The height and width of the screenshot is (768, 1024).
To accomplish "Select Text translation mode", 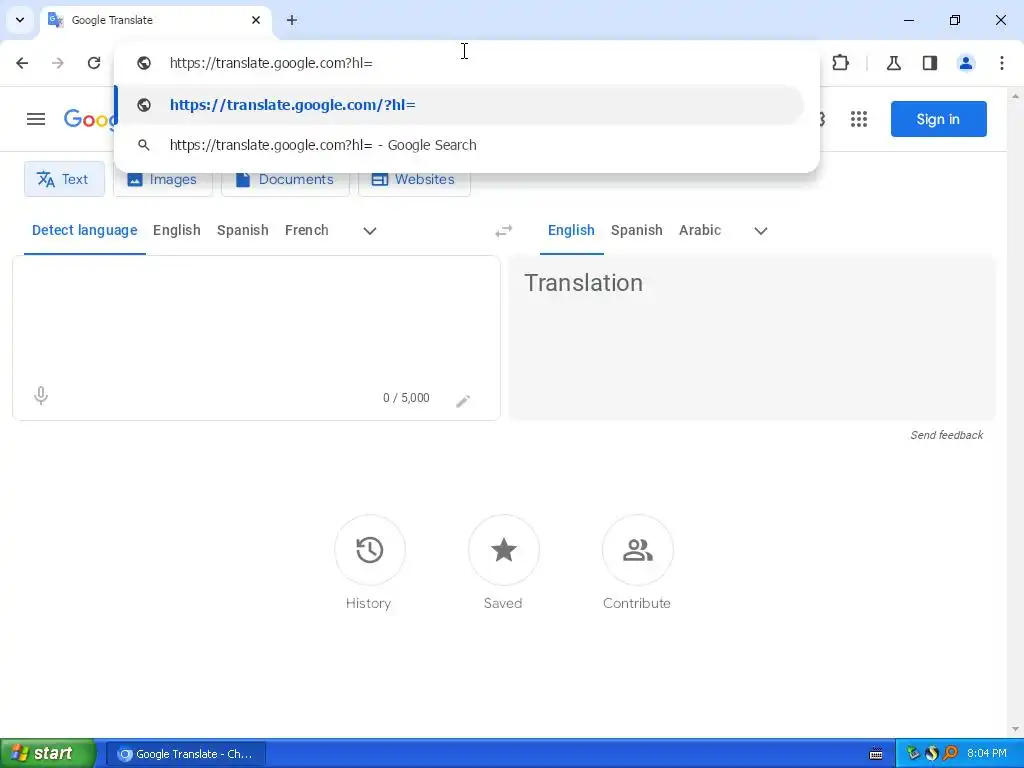I will pos(64,179).
